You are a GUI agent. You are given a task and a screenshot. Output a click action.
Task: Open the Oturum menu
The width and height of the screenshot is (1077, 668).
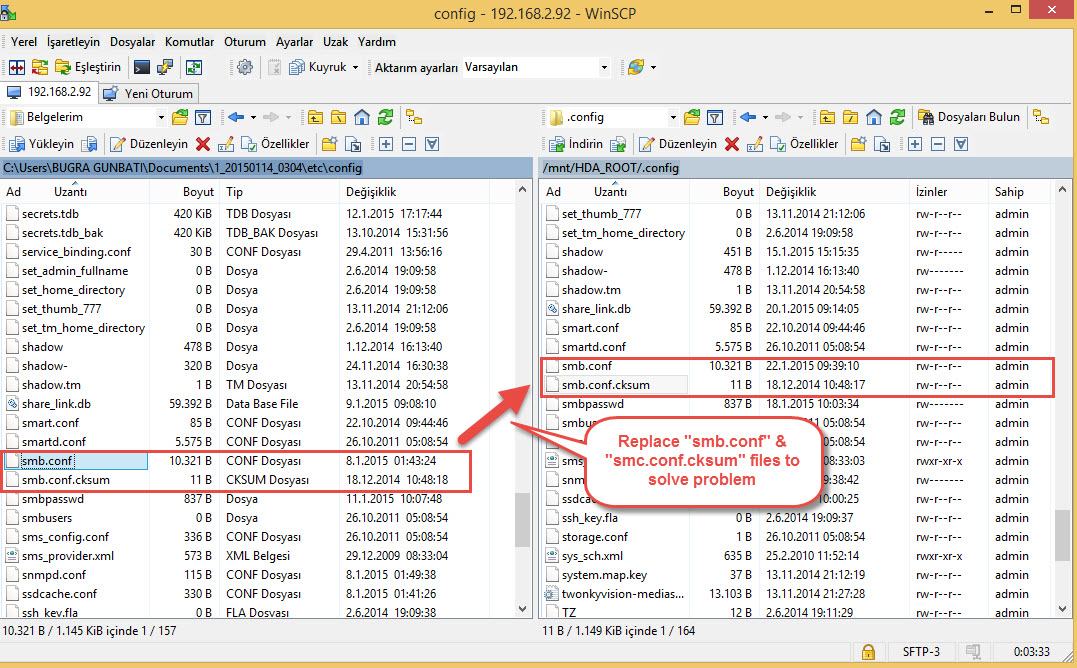245,42
